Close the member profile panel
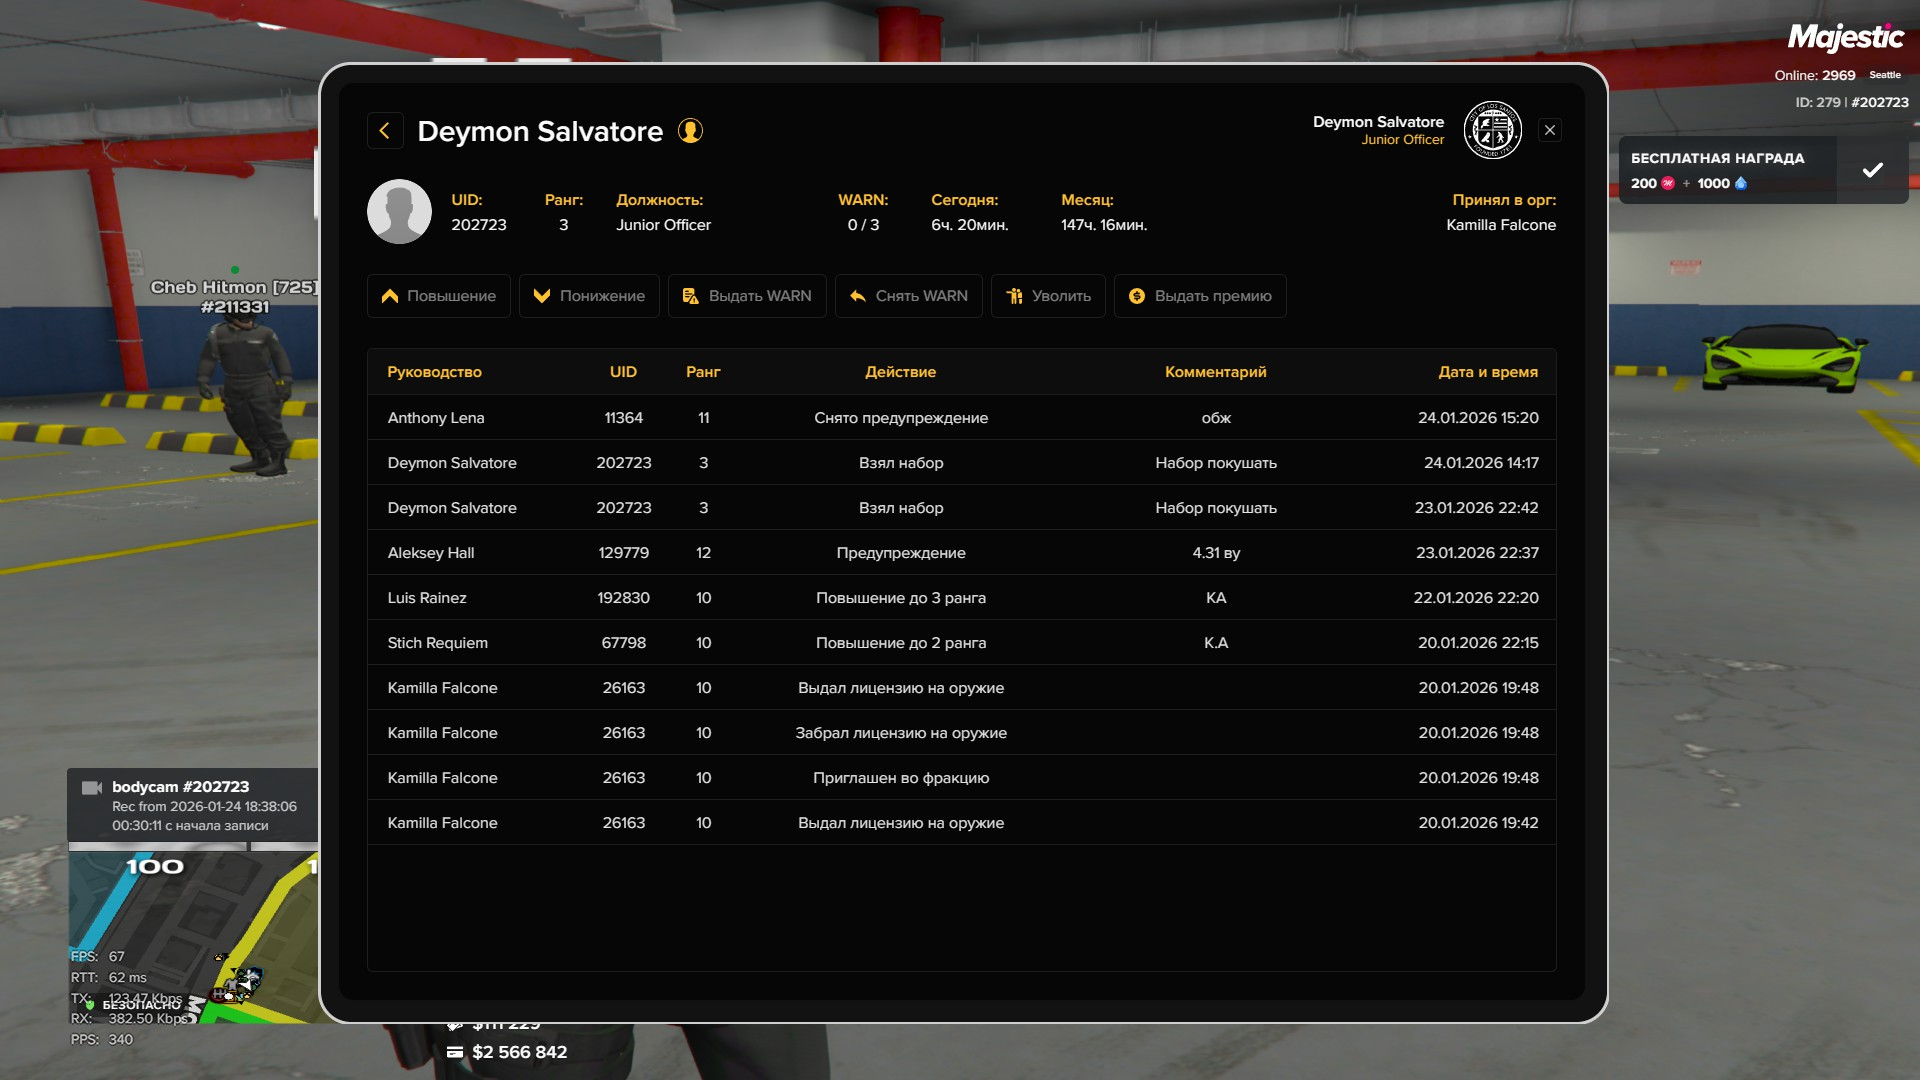Viewport: 1920px width, 1080px height. point(1550,130)
